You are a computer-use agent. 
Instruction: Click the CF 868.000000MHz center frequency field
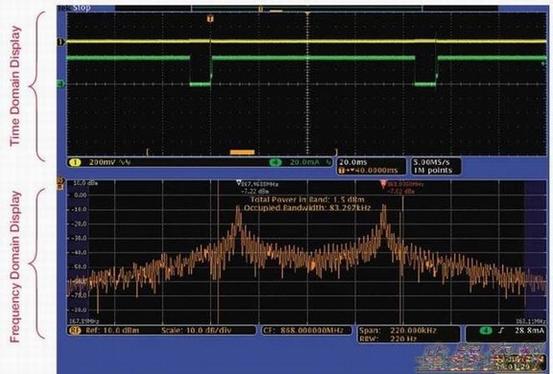[307, 331]
